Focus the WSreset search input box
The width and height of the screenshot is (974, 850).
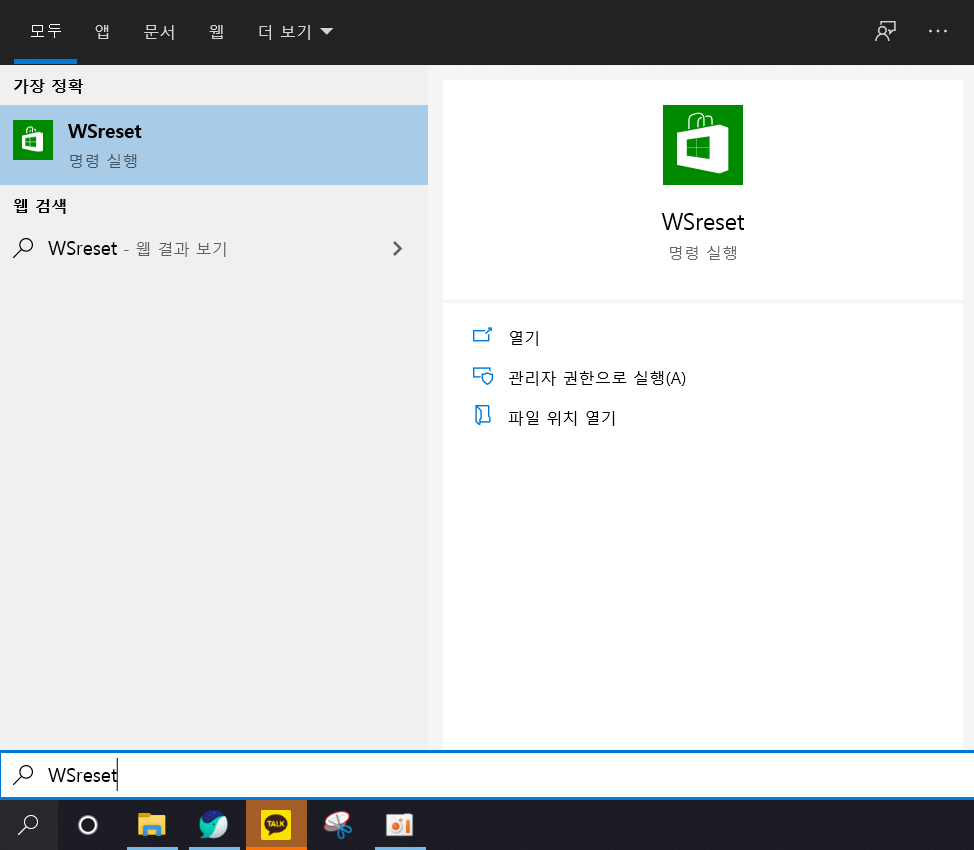[x=487, y=775]
